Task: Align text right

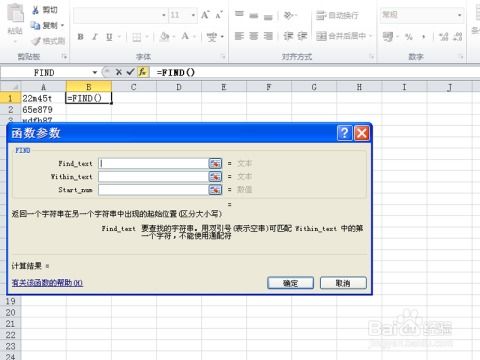Action: [268, 36]
